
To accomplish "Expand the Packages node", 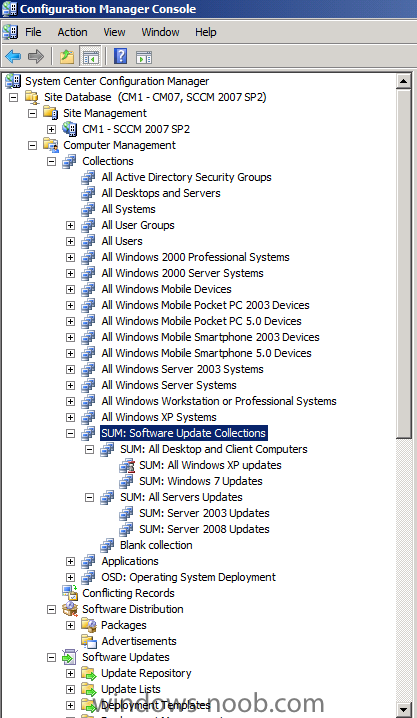I will tap(70, 625).
